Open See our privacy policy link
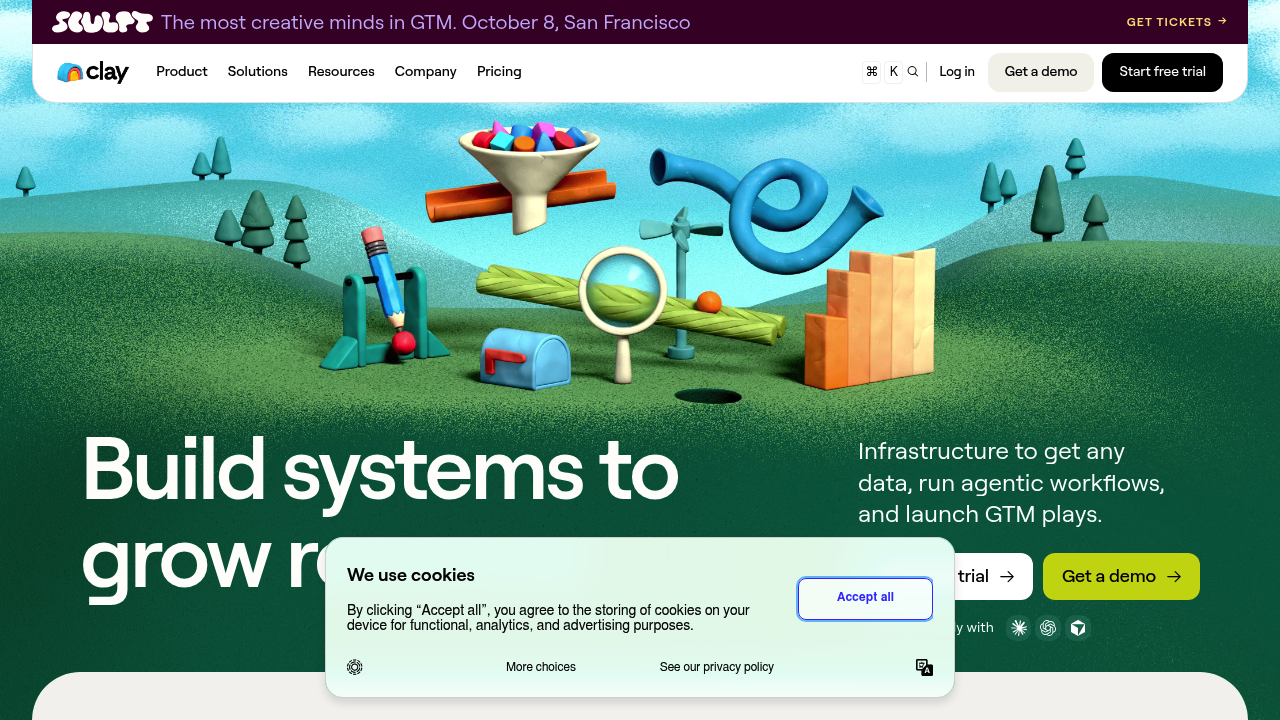The image size is (1280, 720). (717, 667)
